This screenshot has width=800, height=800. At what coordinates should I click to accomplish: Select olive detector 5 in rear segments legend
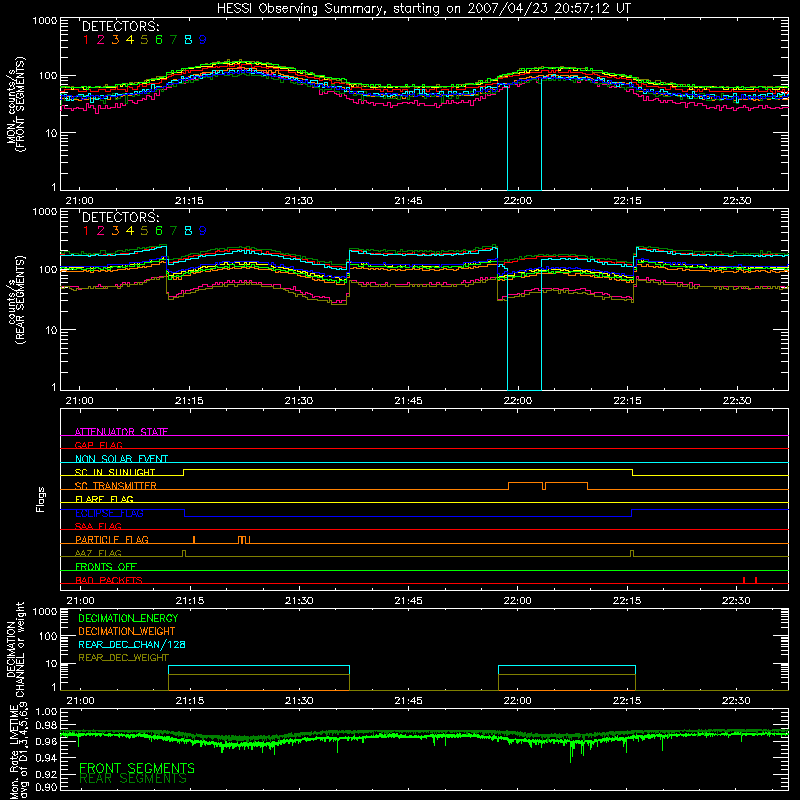(144, 231)
